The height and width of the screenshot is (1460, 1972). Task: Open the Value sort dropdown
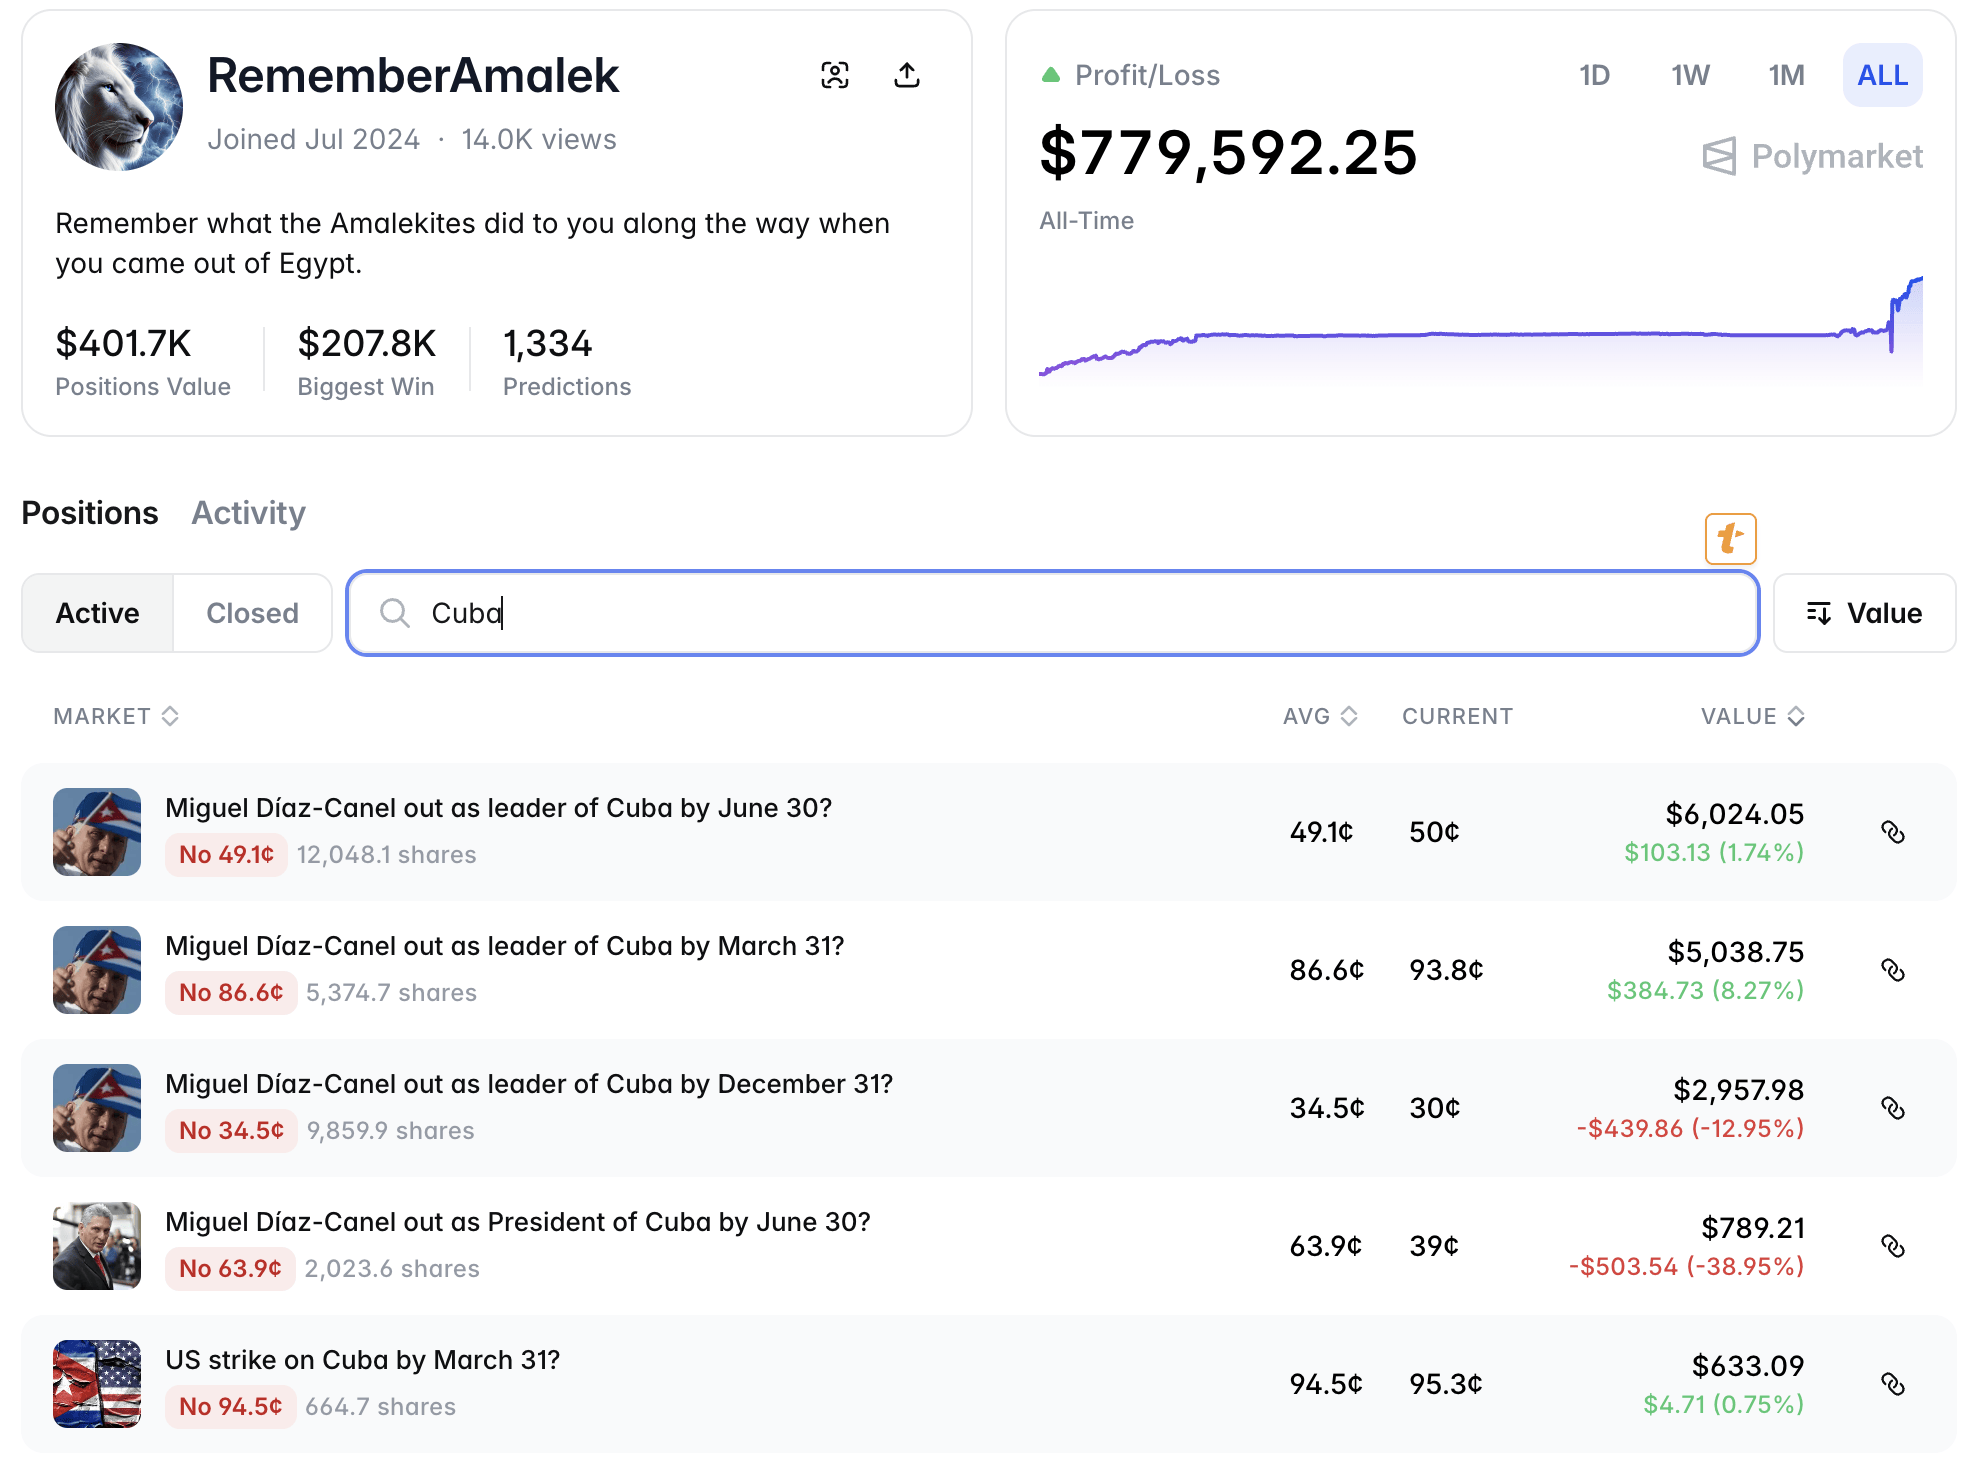point(1864,613)
